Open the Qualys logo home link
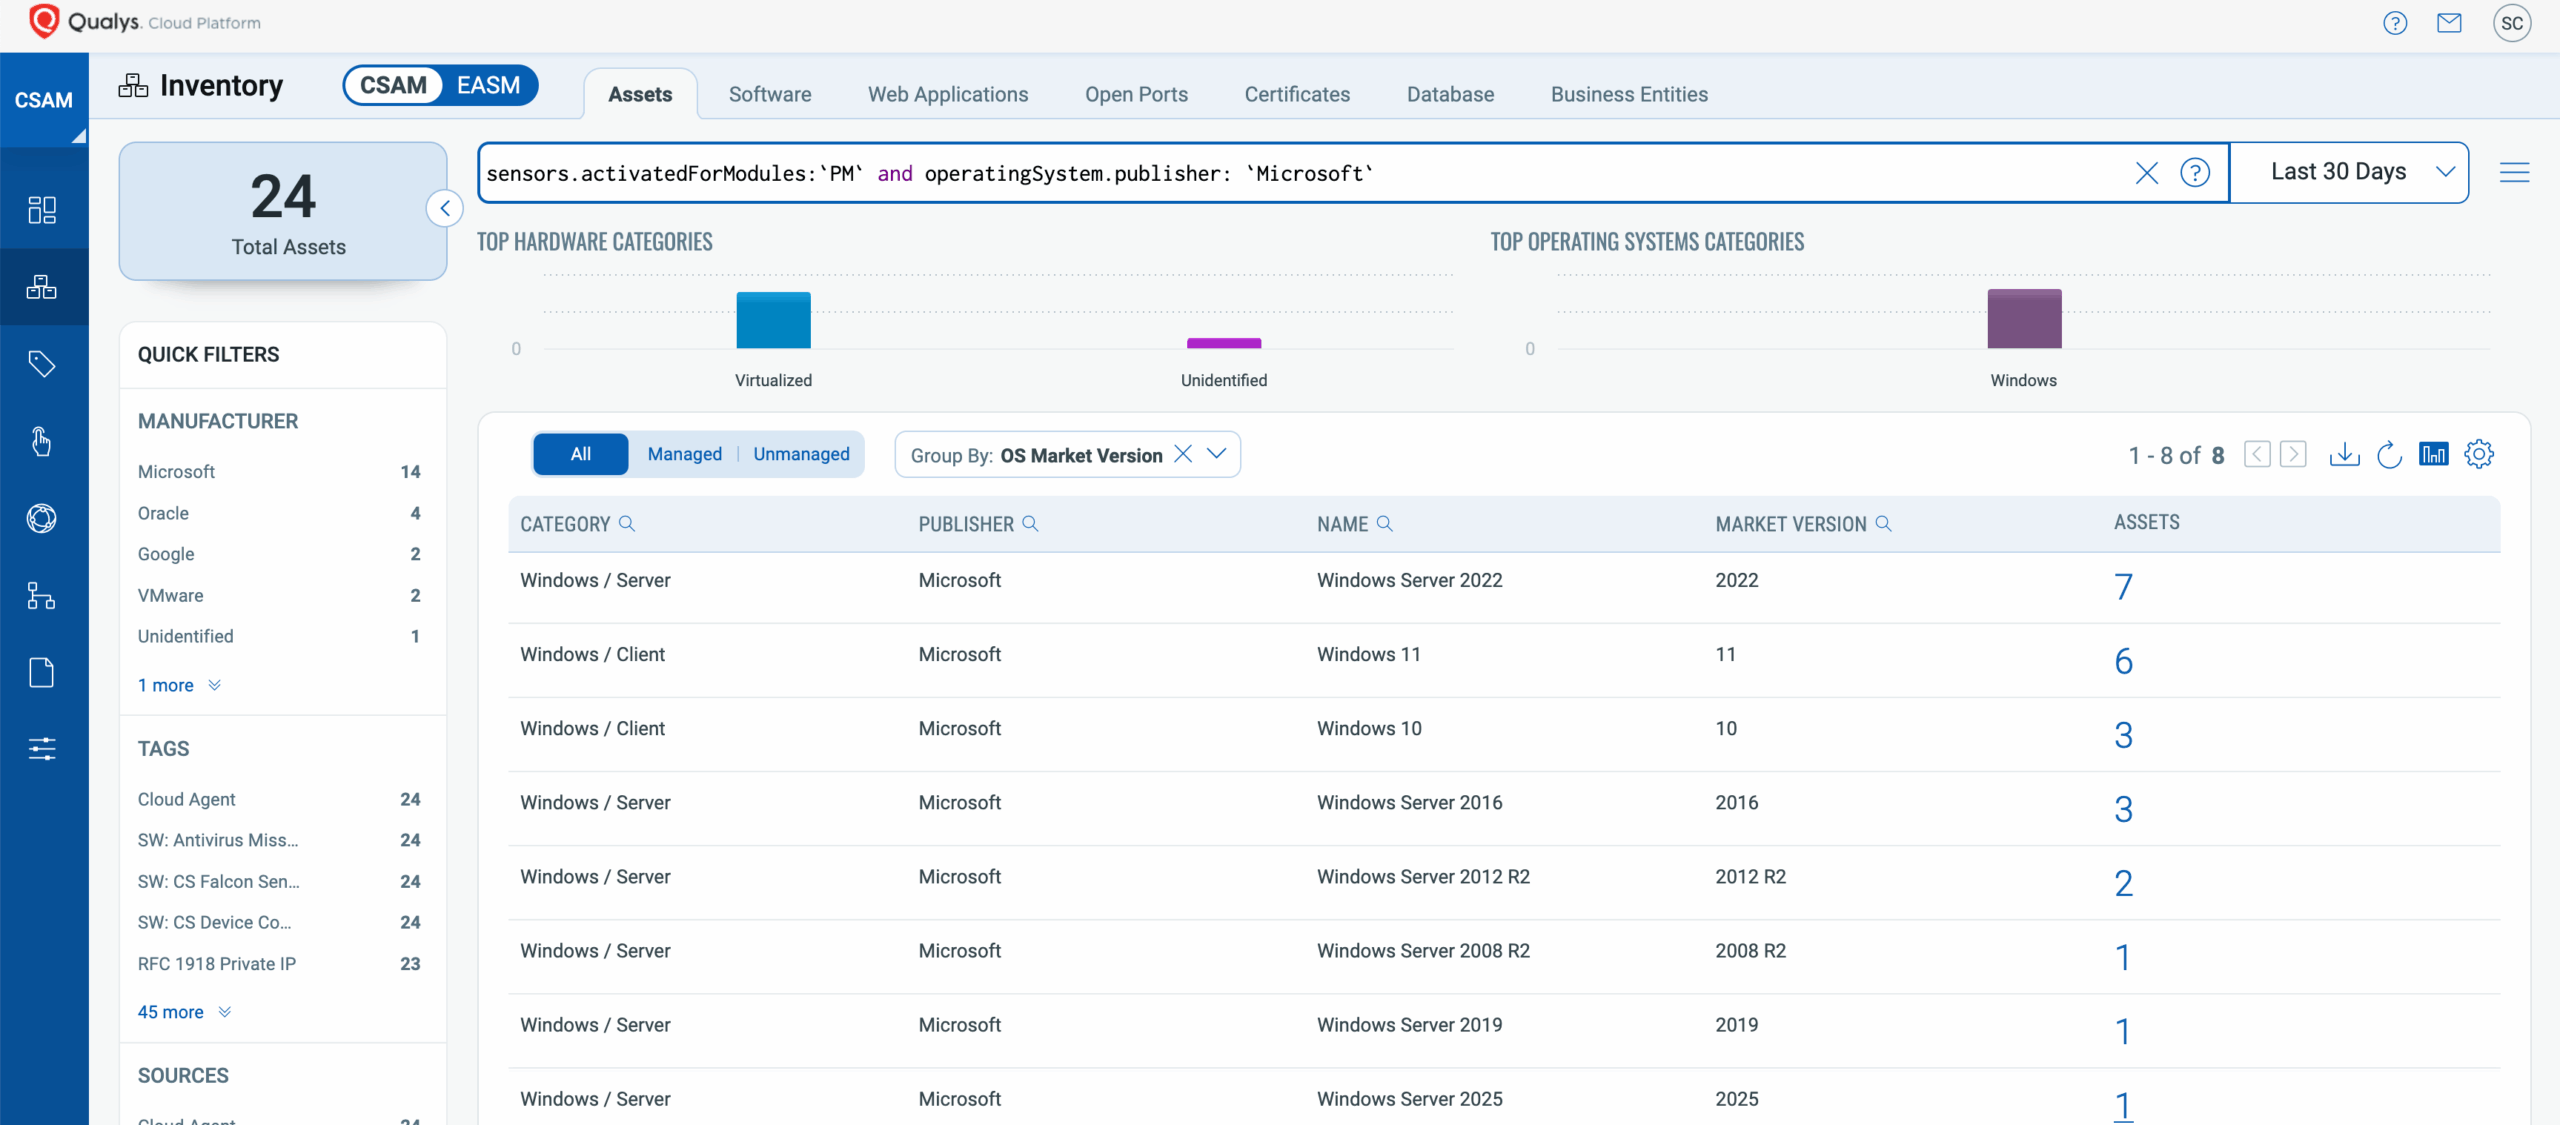The height and width of the screenshot is (1125, 2560). point(145,22)
